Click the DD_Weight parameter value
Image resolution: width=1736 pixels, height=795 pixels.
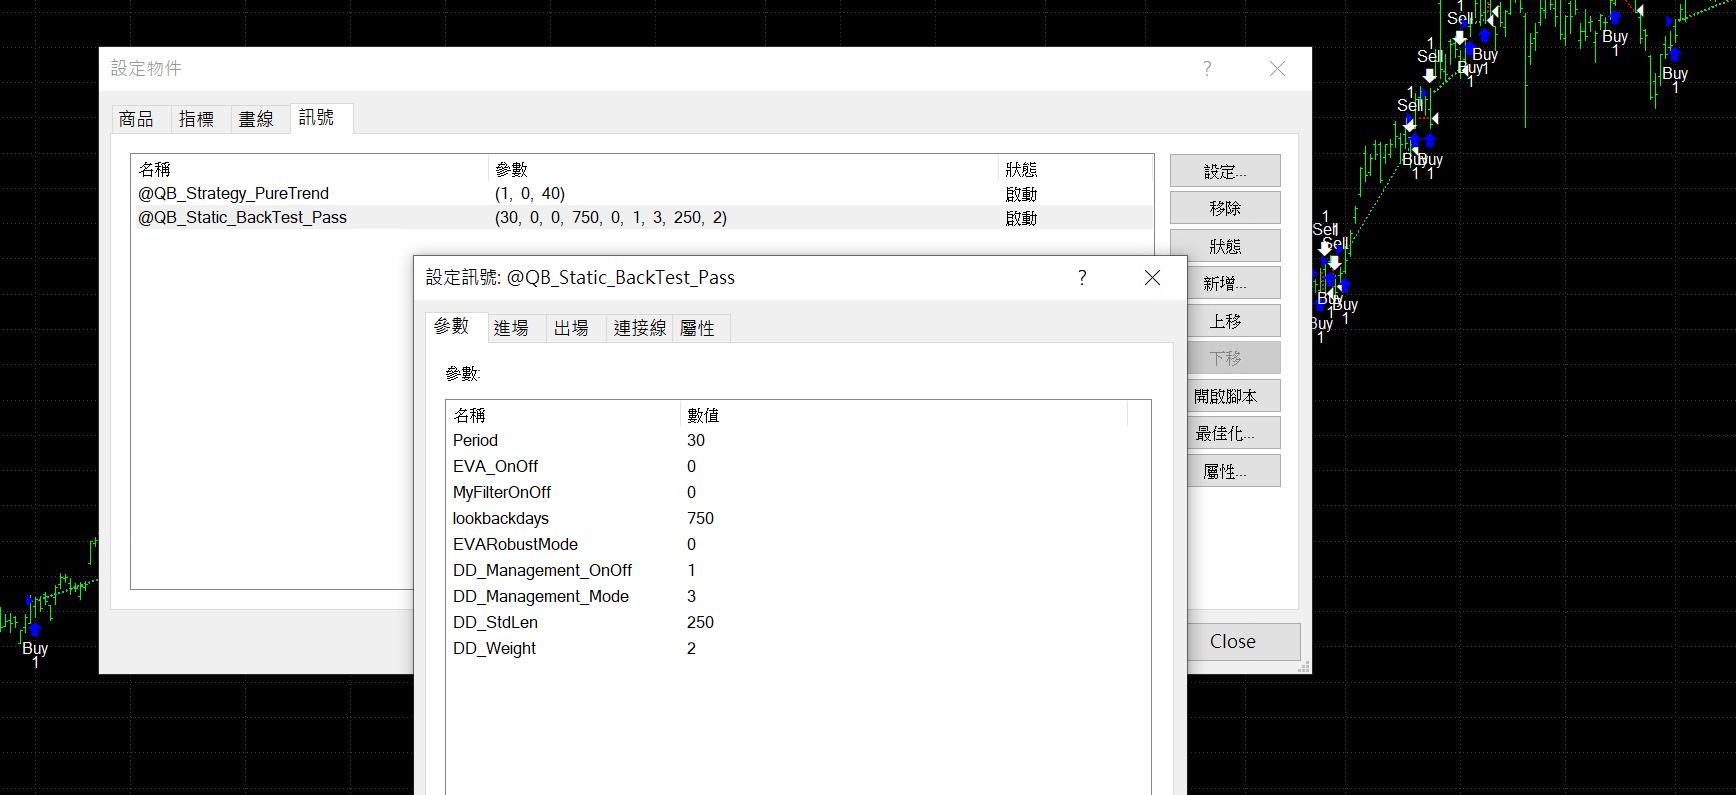[691, 649]
